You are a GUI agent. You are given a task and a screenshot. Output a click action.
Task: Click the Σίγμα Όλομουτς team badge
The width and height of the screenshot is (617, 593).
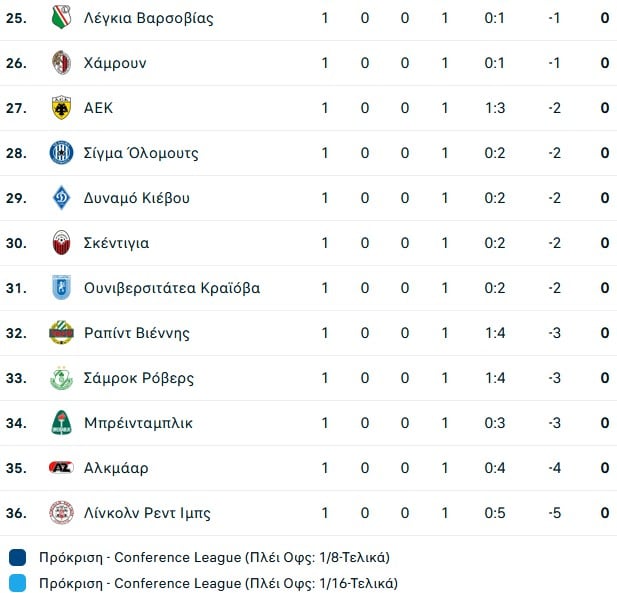62,153
